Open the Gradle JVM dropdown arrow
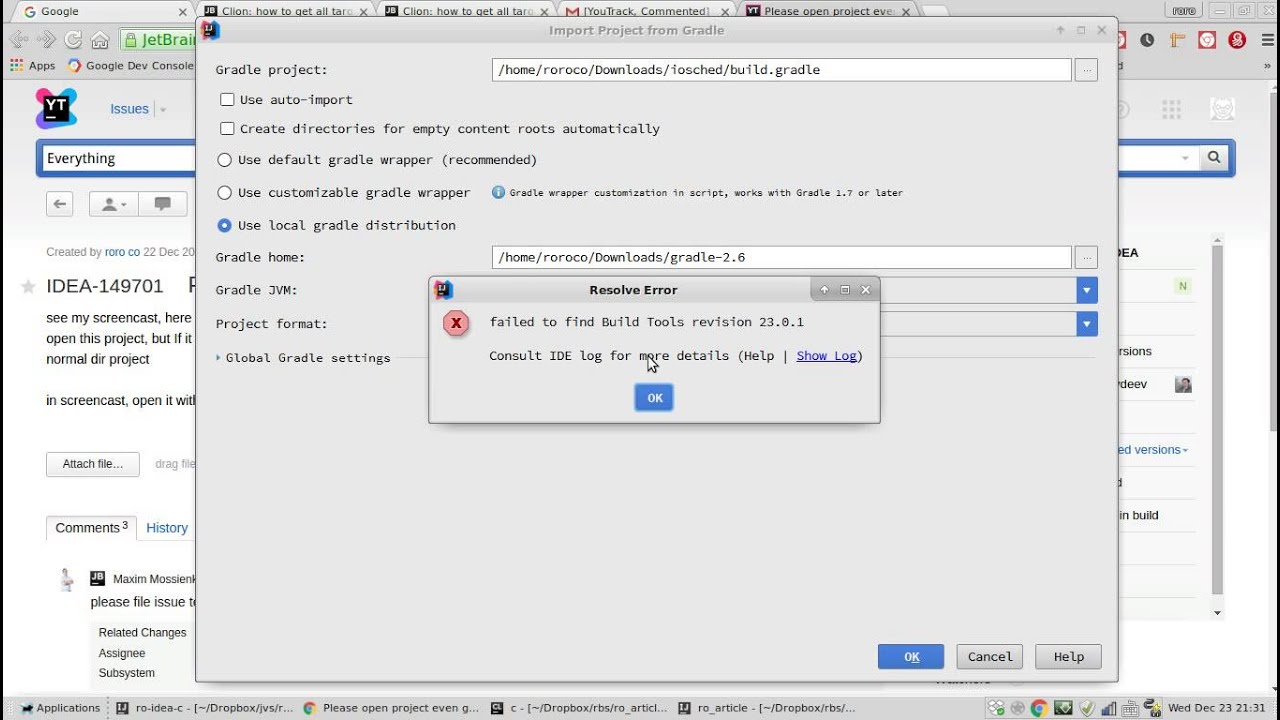This screenshot has height=720, width=1280. [x=1087, y=290]
